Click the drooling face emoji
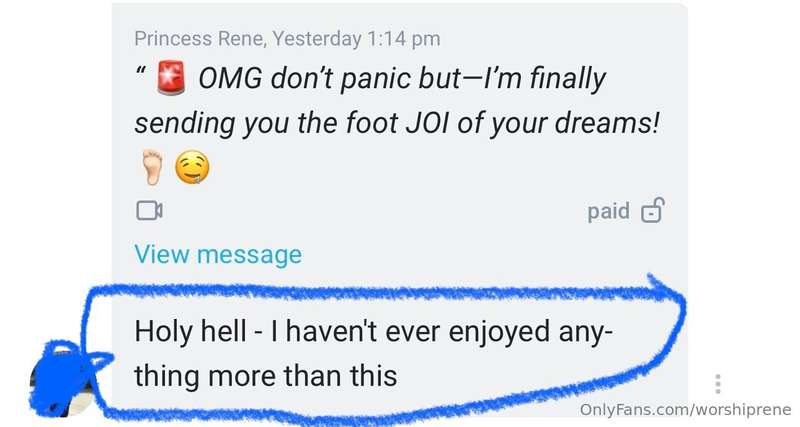The image size is (800, 427). point(192,167)
